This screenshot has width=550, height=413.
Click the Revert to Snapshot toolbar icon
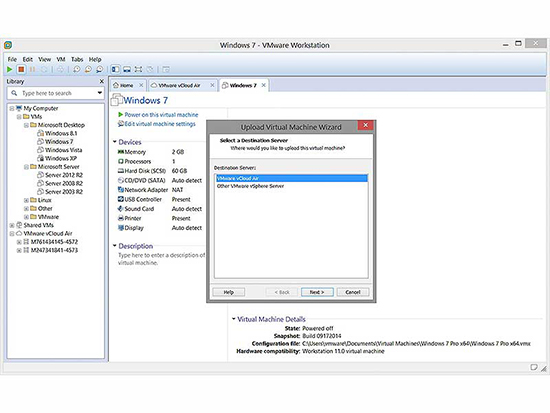[88, 69]
